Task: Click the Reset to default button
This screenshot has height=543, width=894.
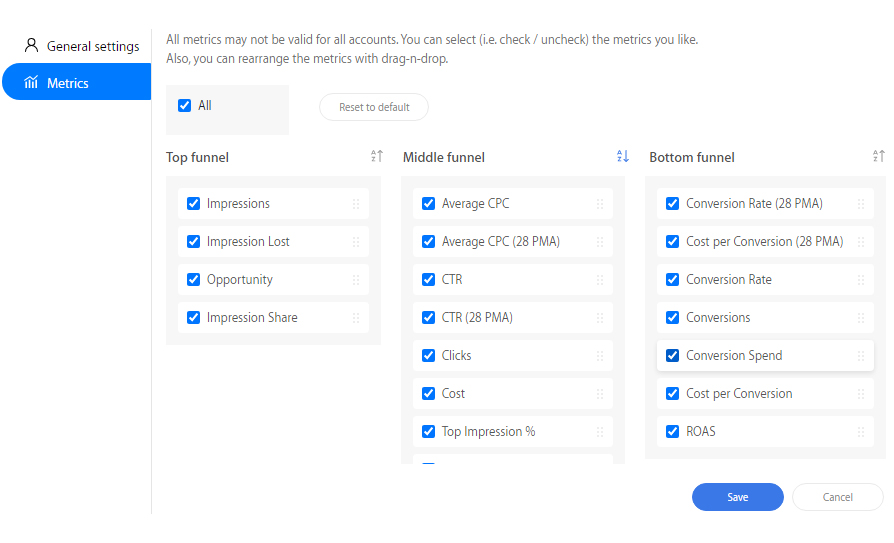Action: [373, 107]
